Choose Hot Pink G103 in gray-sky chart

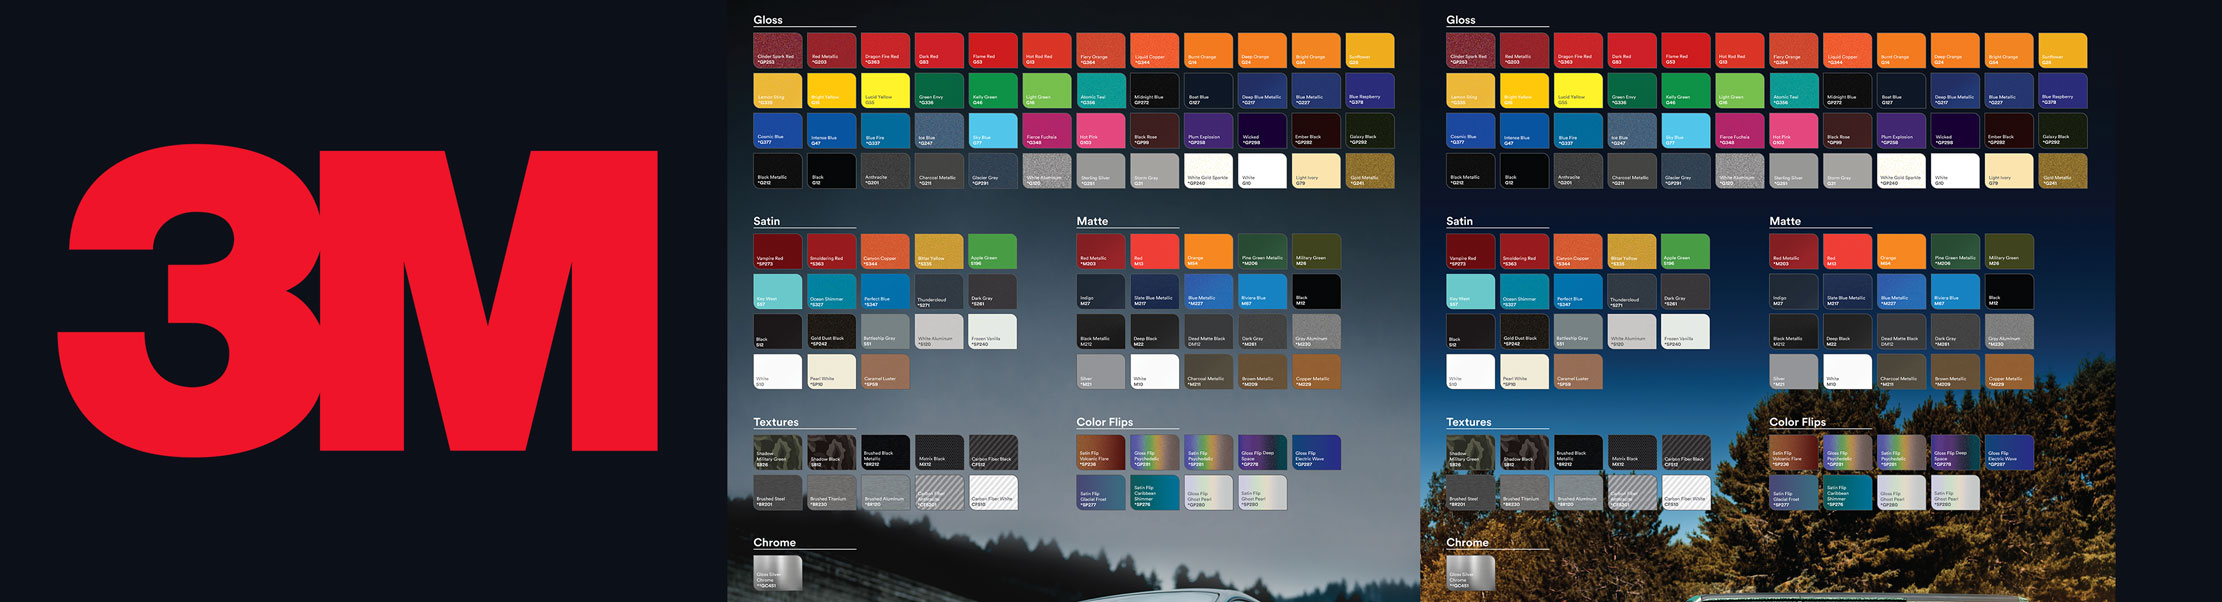1101,131
